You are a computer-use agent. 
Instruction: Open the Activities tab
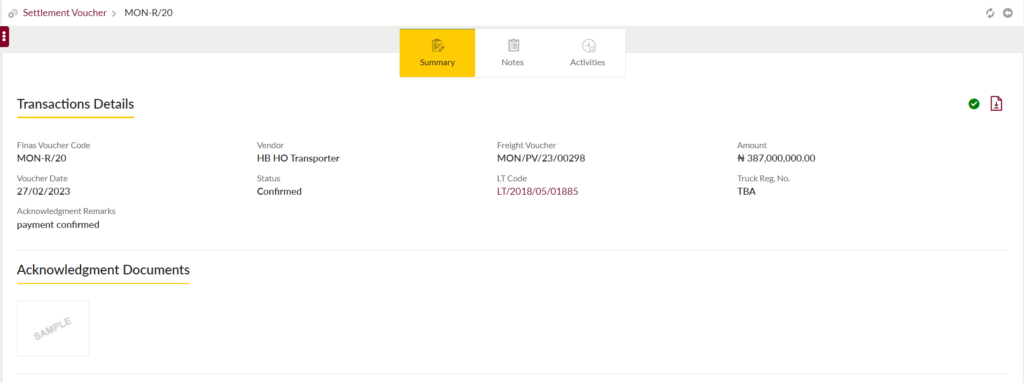click(588, 53)
